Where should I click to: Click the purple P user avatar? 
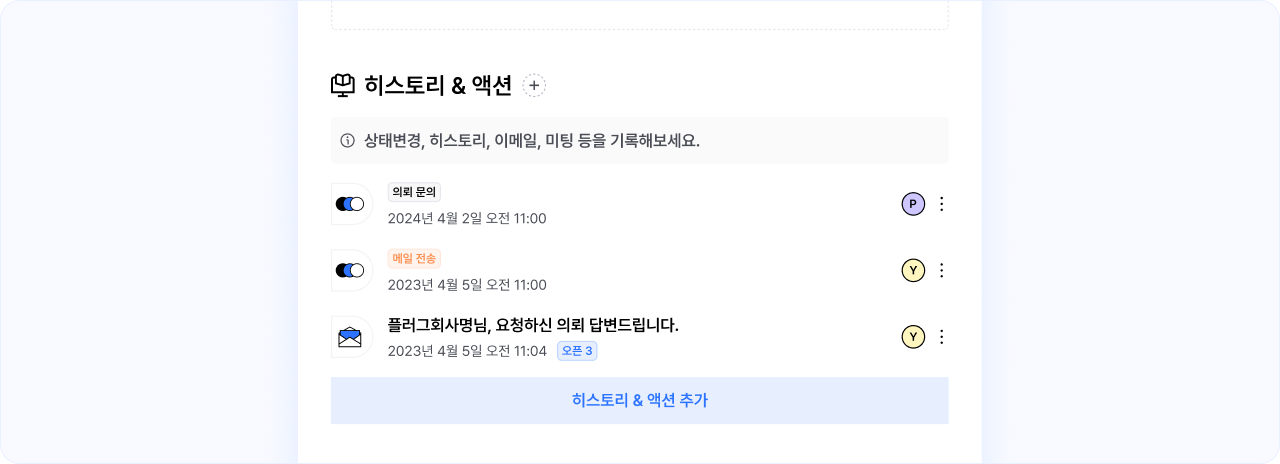[913, 204]
